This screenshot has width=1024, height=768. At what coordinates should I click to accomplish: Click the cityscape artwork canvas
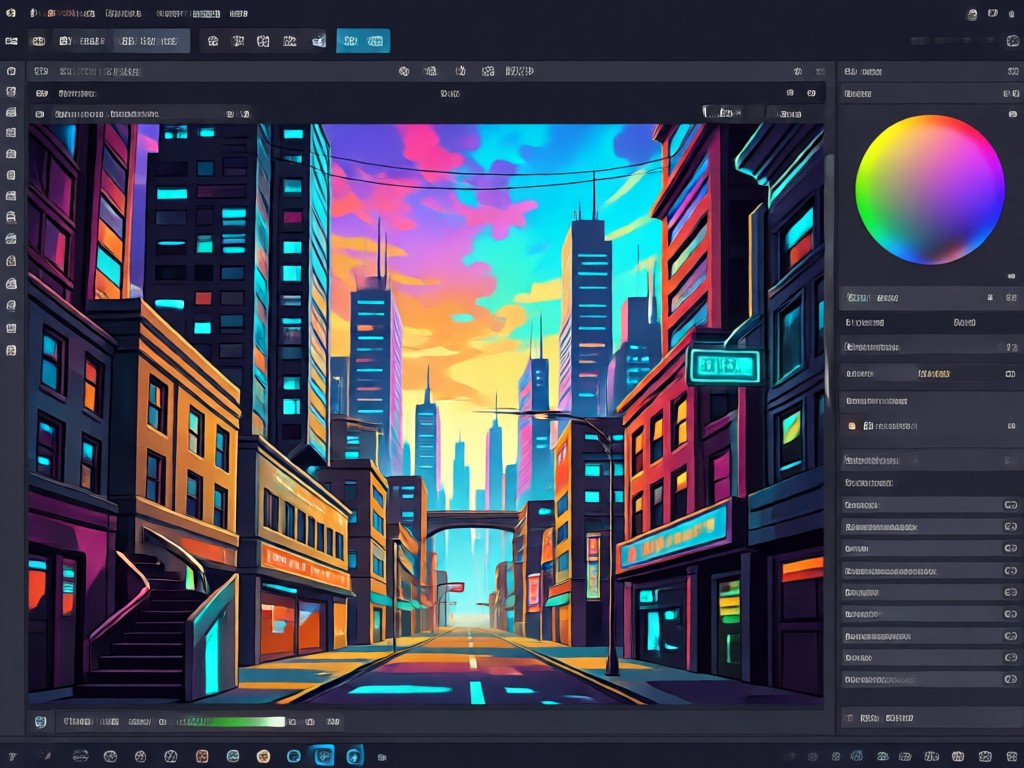pyautogui.click(x=425, y=414)
